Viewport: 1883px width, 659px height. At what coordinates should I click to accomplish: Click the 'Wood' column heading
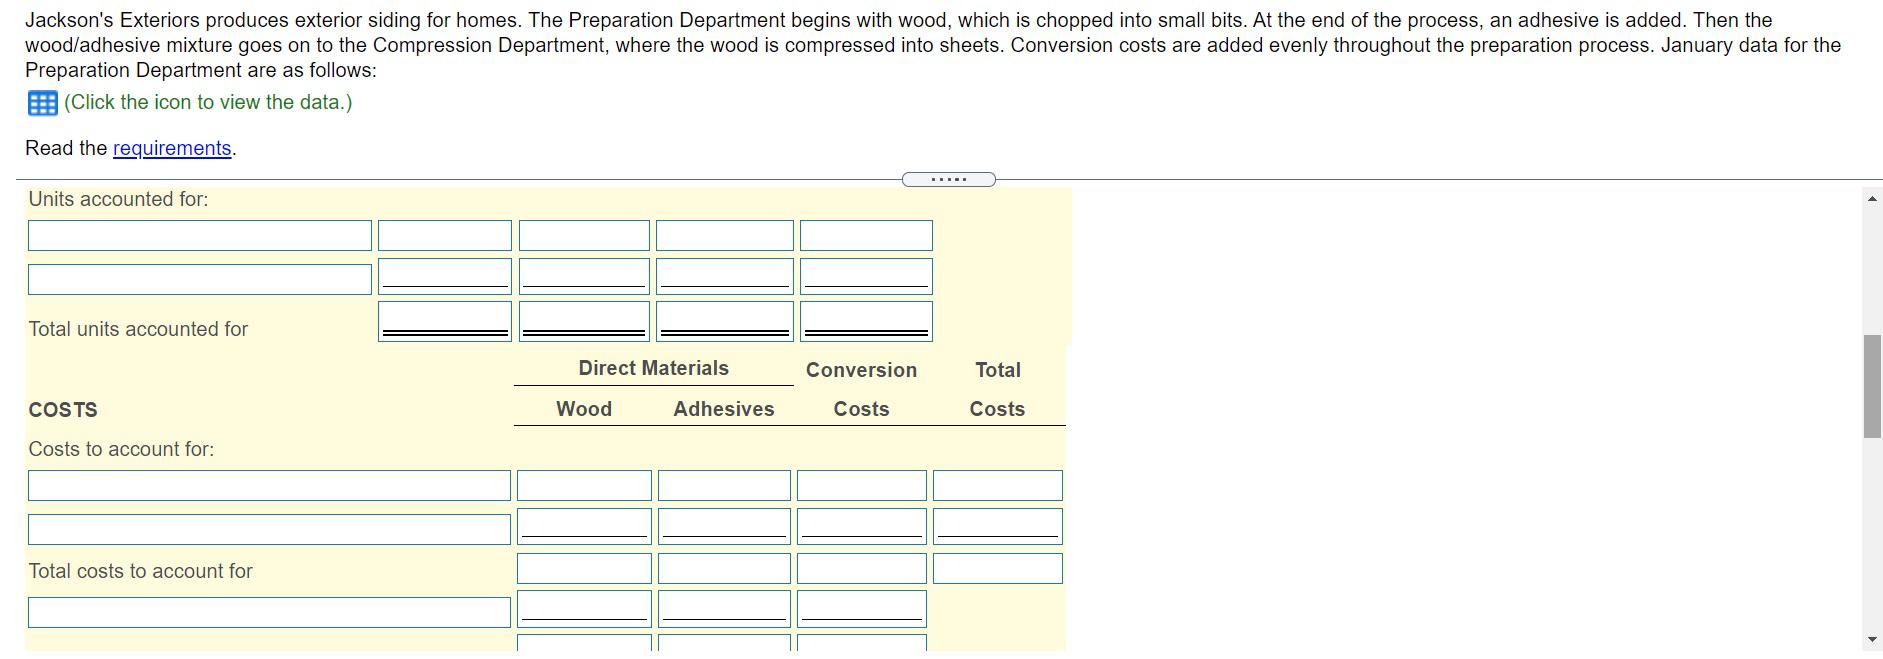[584, 409]
